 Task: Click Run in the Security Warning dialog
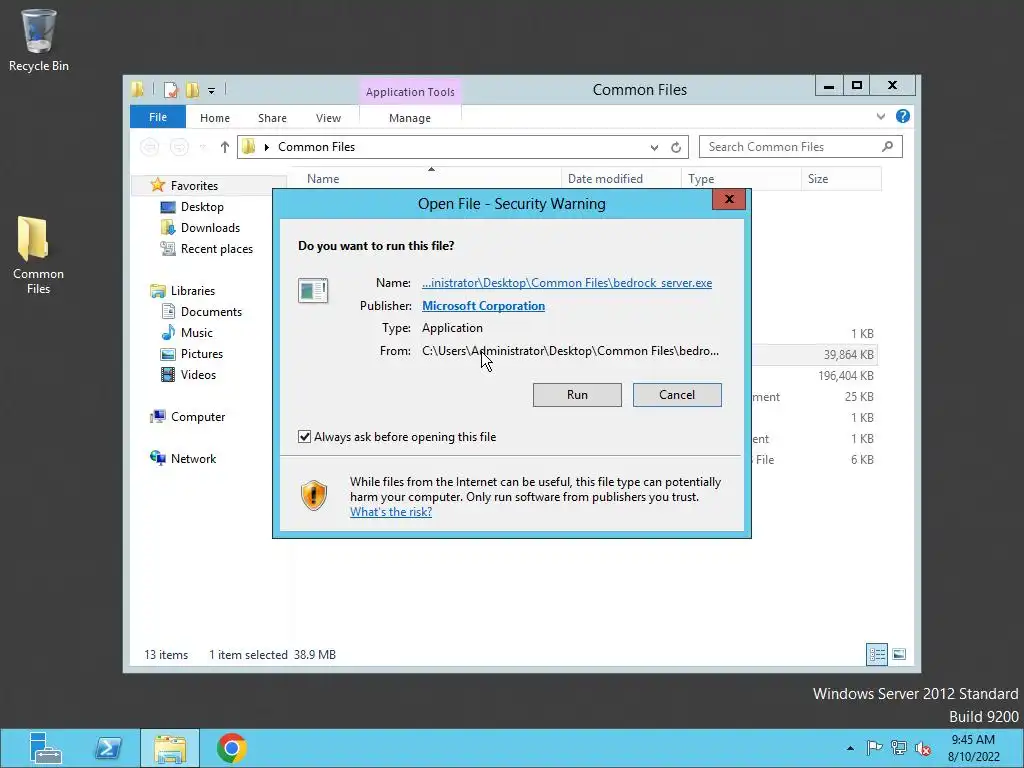click(x=577, y=395)
